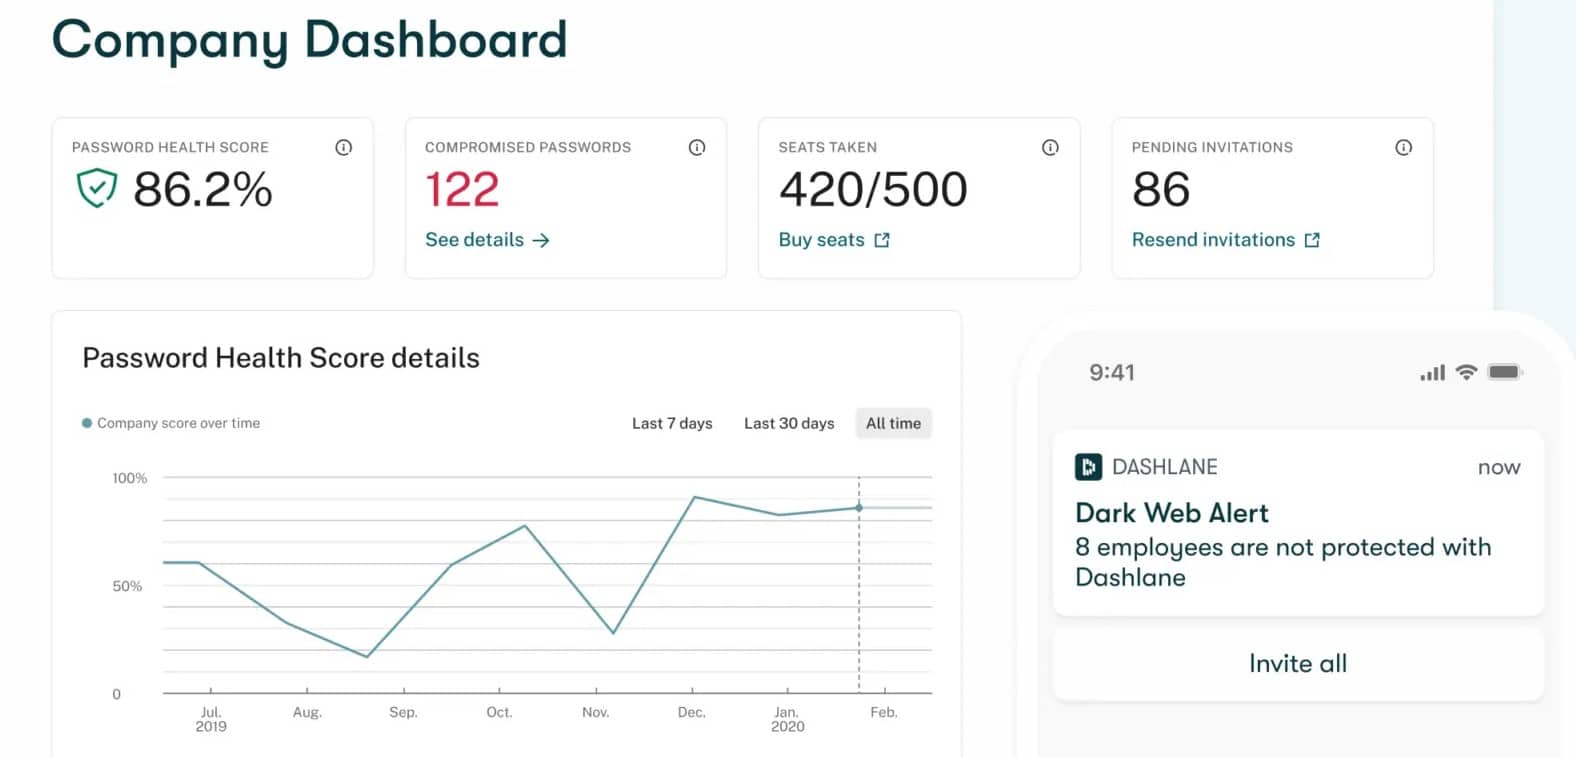Click the 9:41 phone clock
The image size is (1576, 757).
point(1112,372)
